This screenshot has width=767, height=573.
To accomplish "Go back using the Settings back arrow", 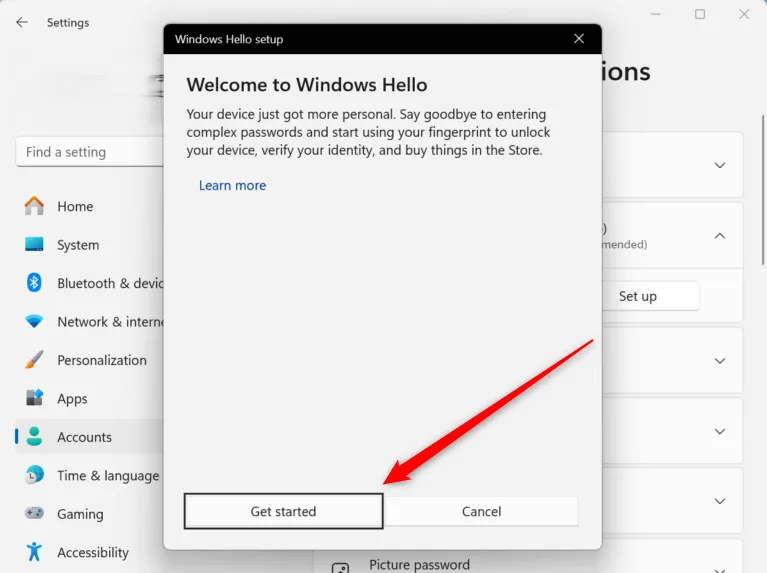I will pos(22,23).
